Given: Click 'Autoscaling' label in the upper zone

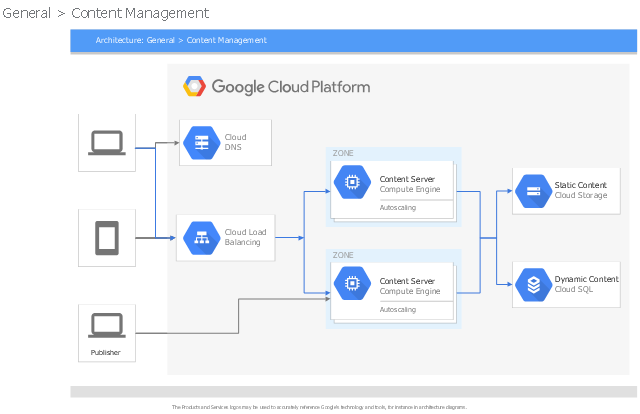Looking at the screenshot, I should point(398,207).
